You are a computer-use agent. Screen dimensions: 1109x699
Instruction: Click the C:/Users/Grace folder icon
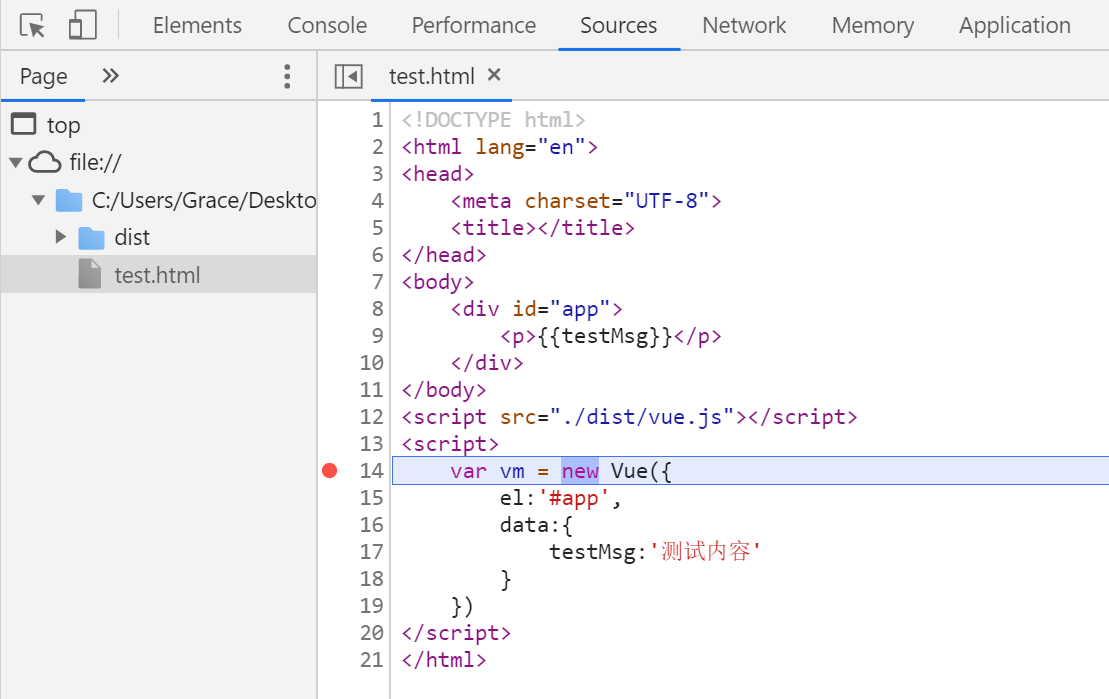point(69,200)
